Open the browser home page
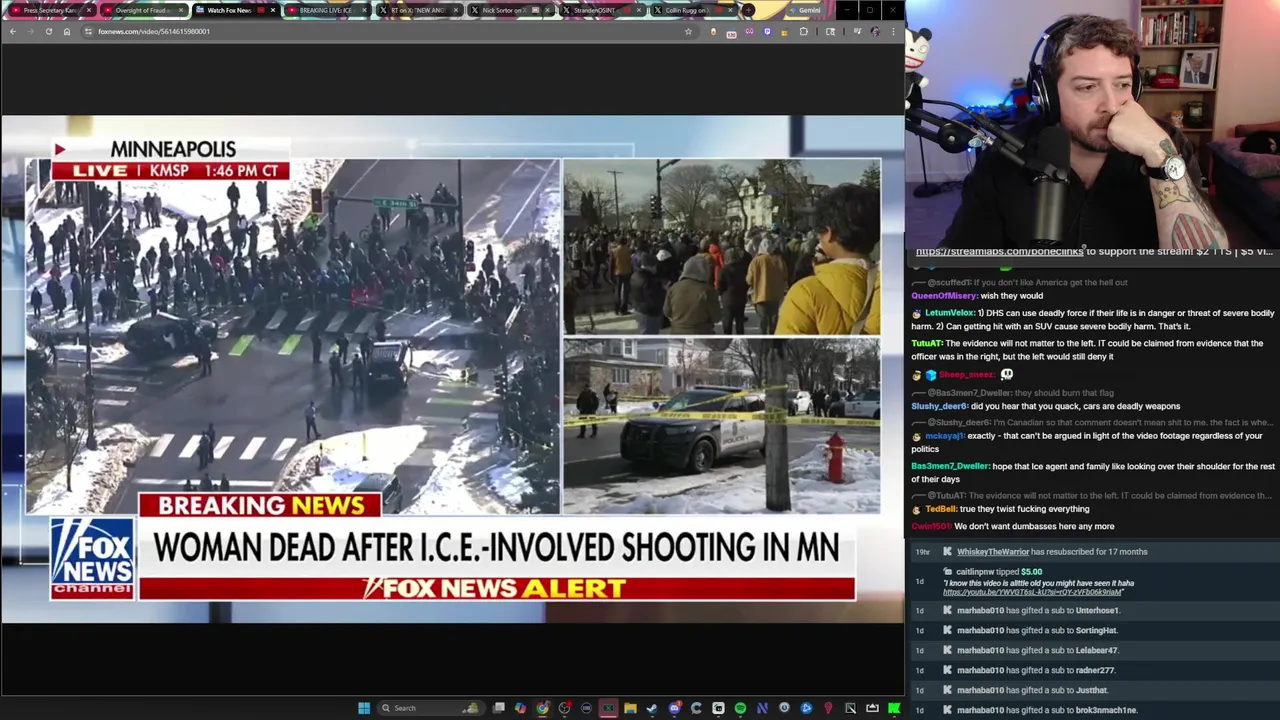This screenshot has height=720, width=1280. 67,31
